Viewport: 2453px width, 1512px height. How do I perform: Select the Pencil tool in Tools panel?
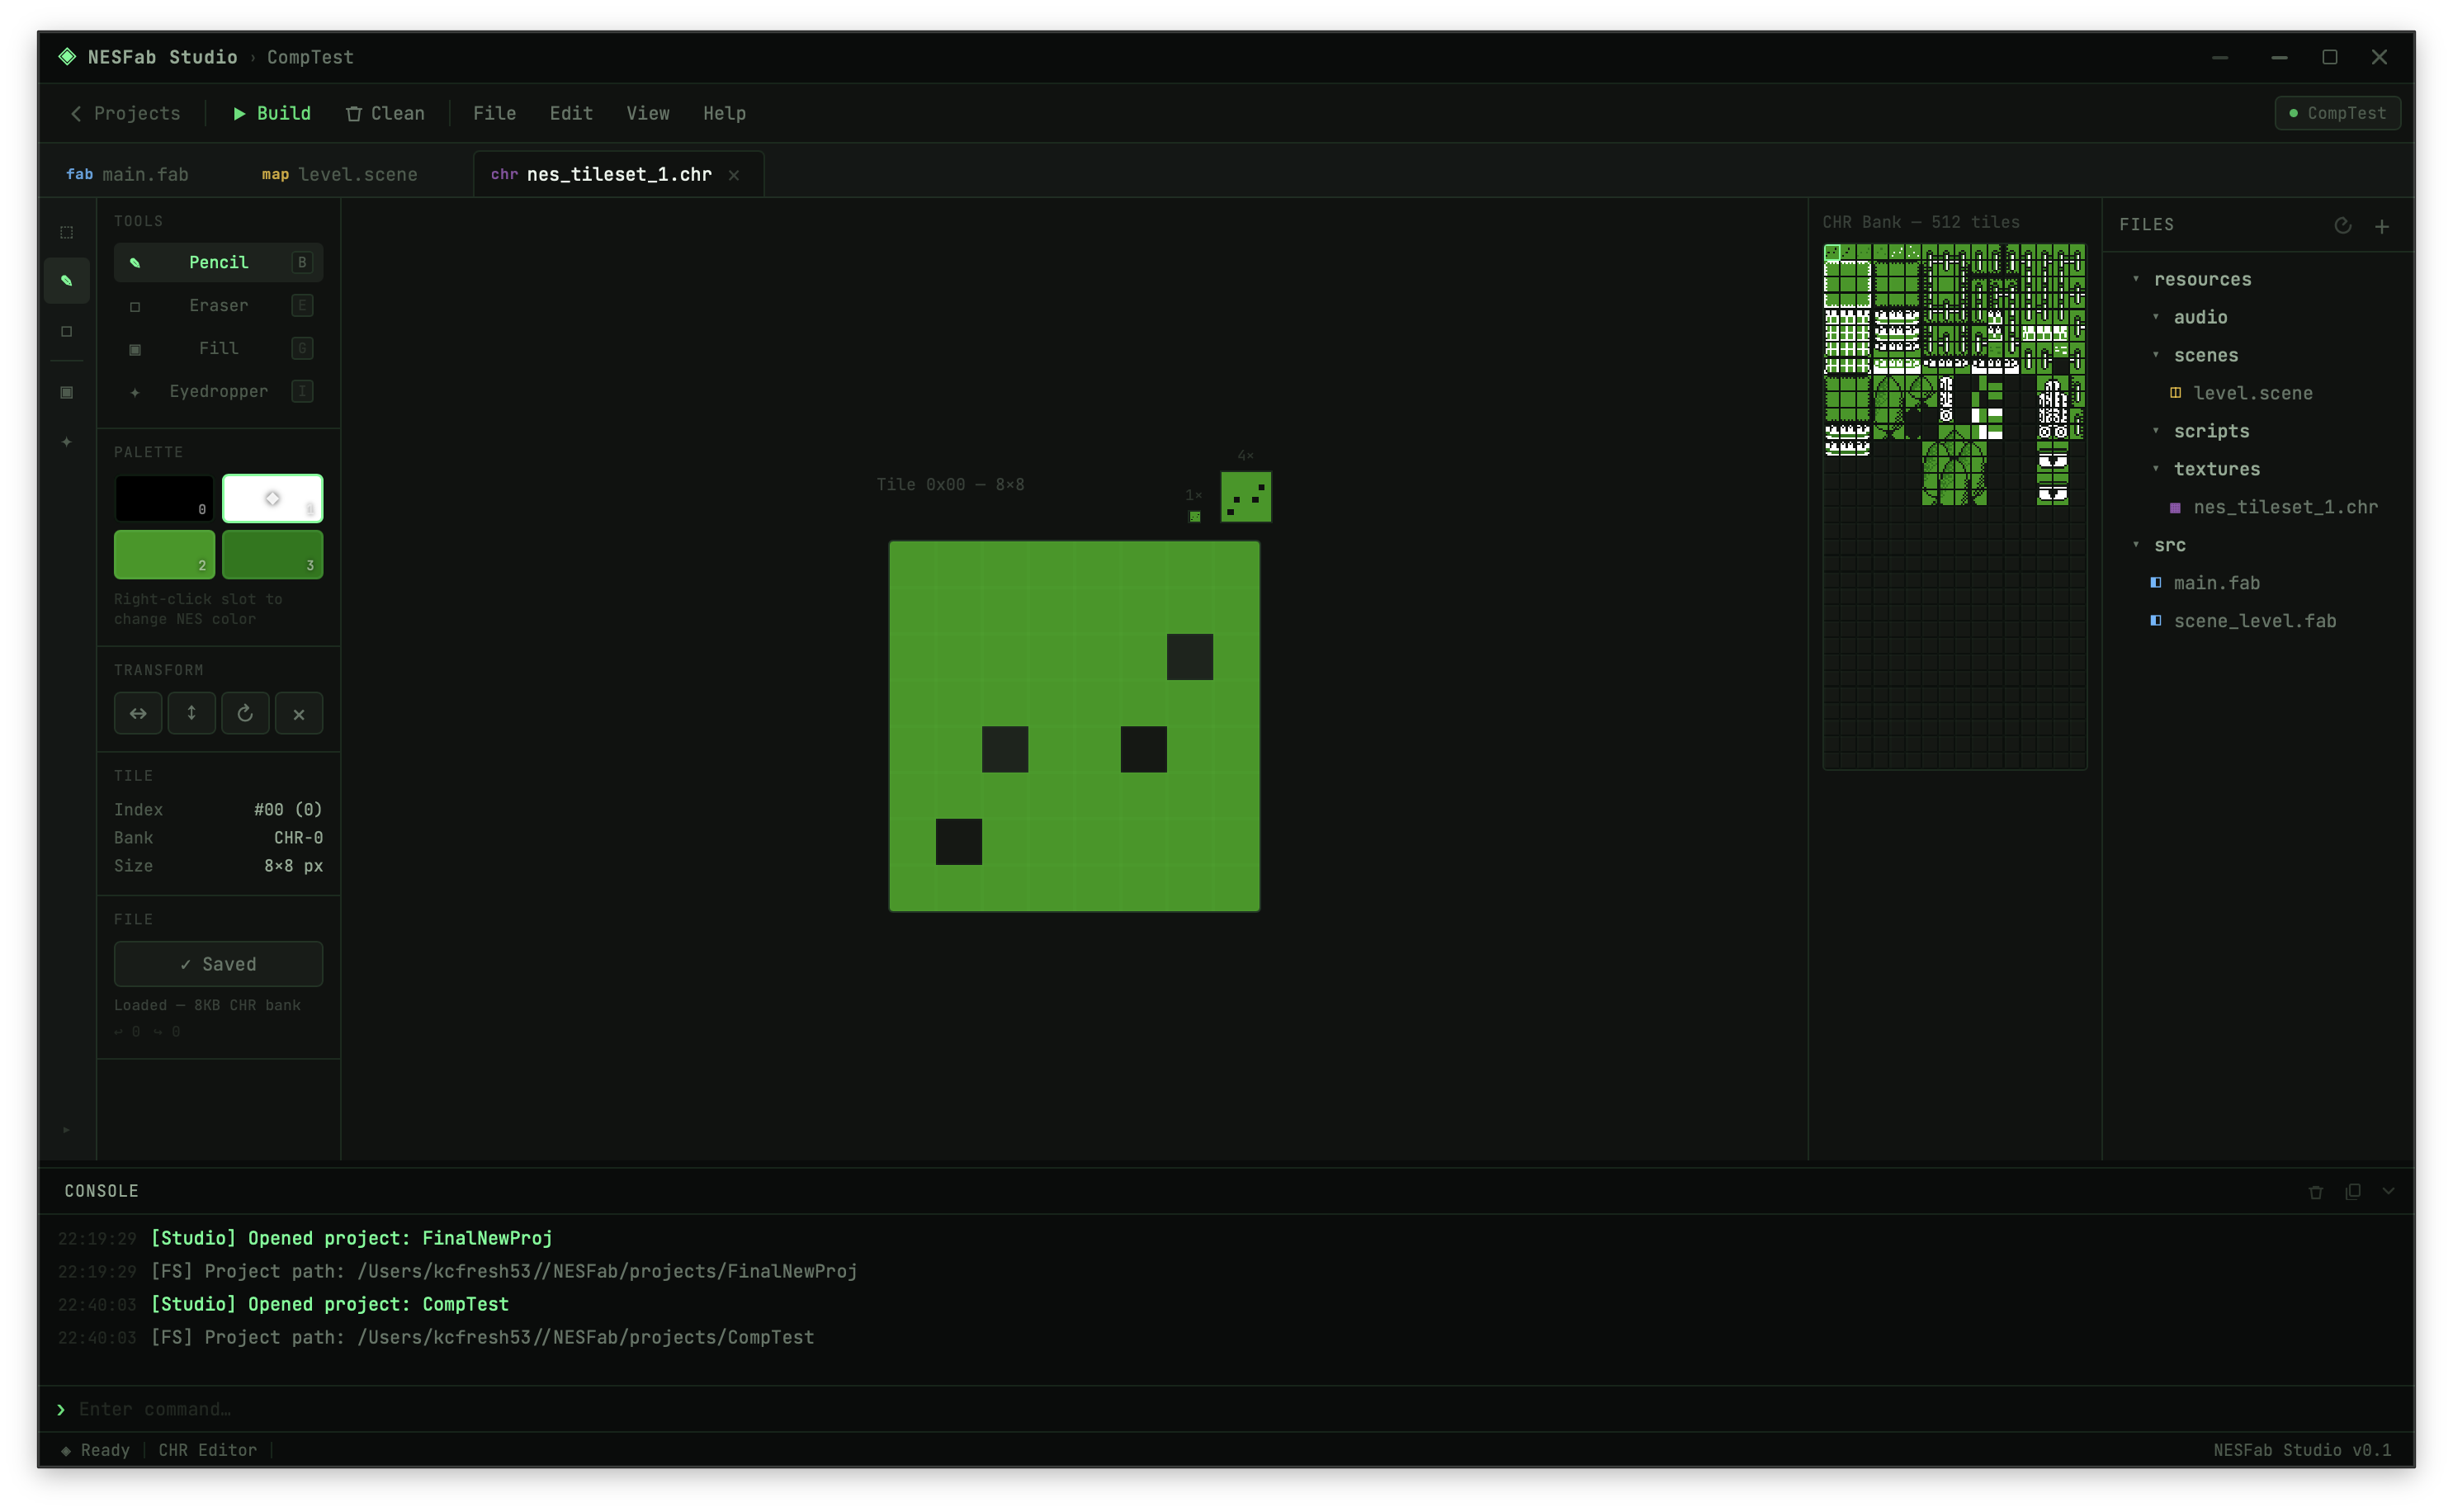tap(218, 262)
